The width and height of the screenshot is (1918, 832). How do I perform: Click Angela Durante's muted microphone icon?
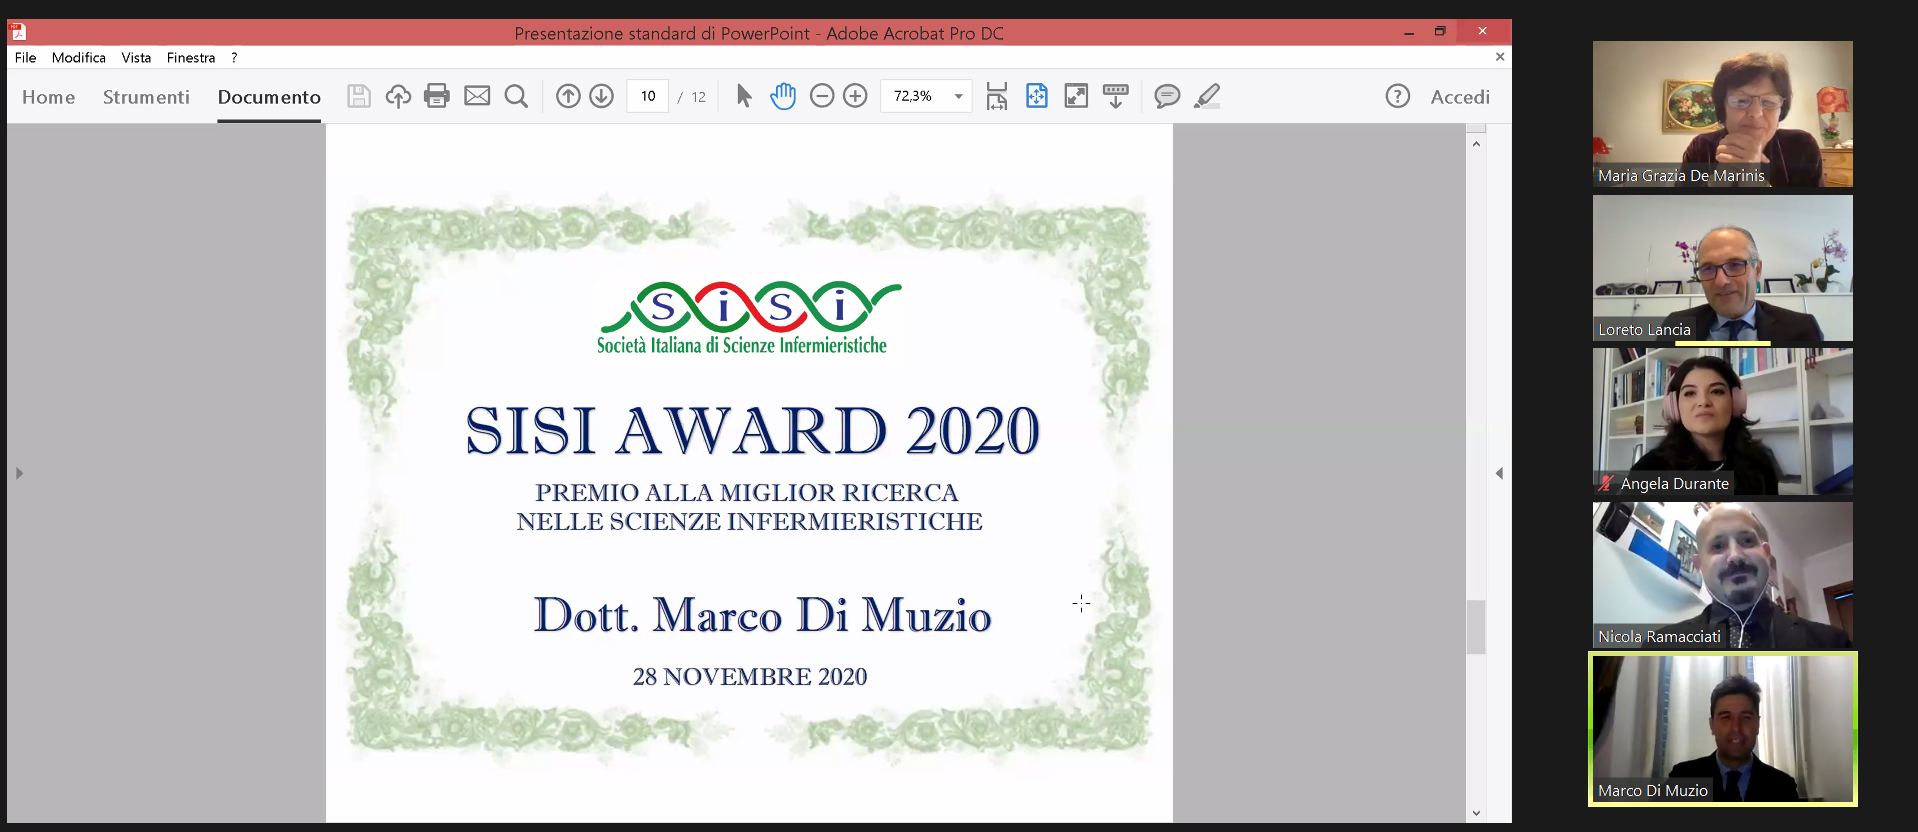click(1605, 484)
